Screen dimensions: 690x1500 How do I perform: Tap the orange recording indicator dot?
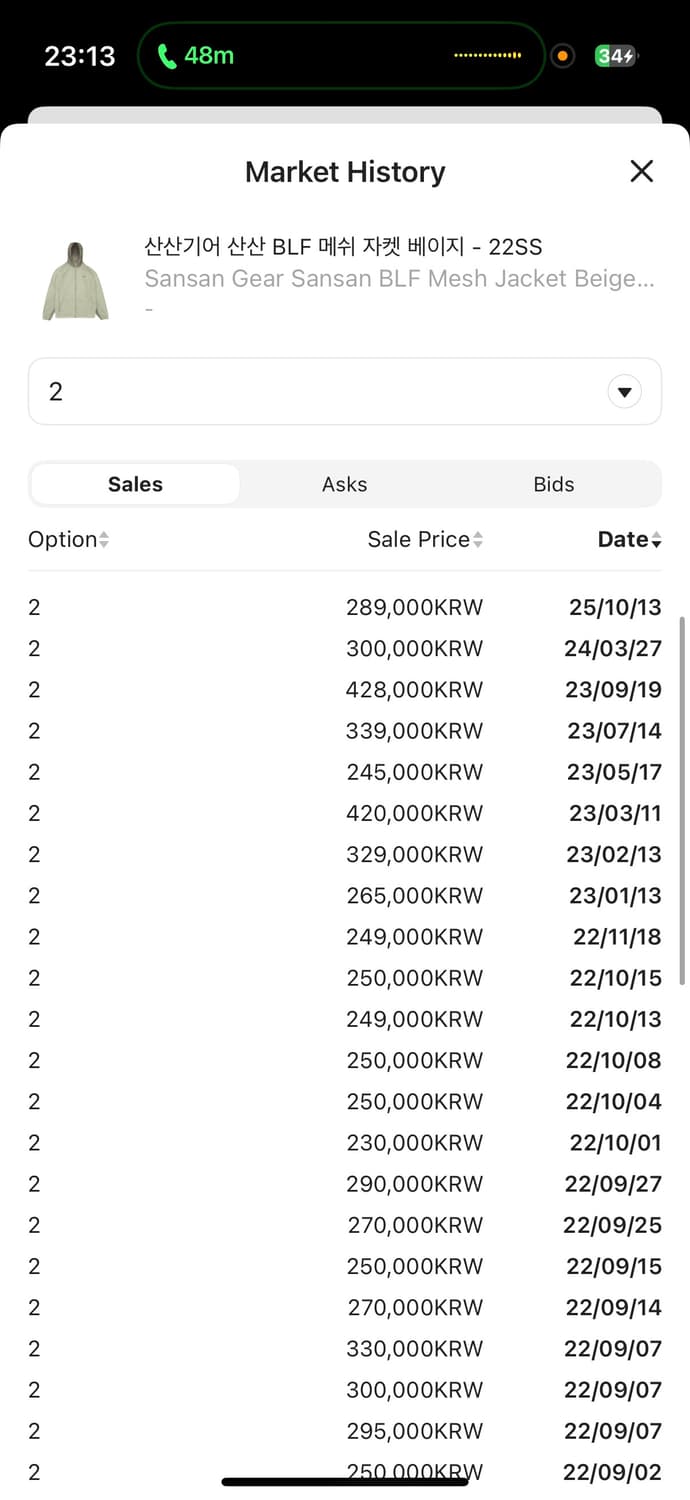click(563, 56)
